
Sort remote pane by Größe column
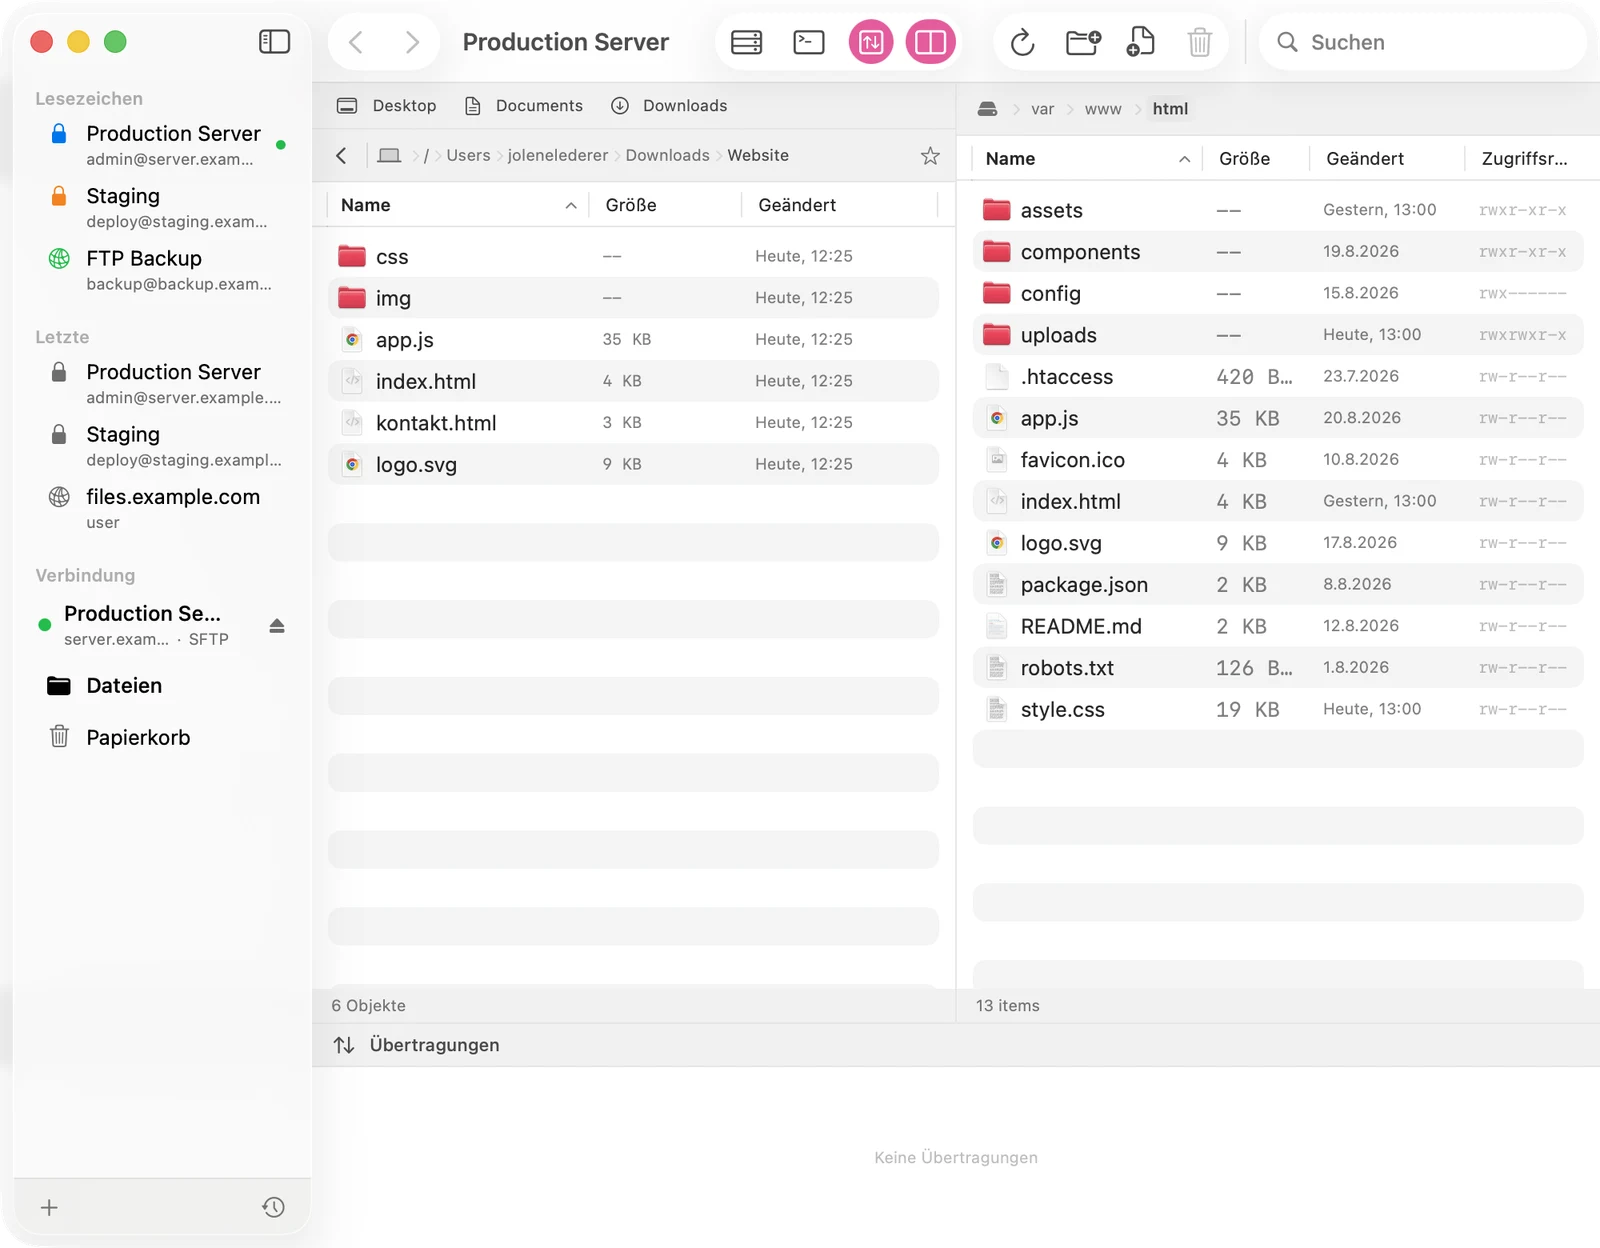point(1255,159)
